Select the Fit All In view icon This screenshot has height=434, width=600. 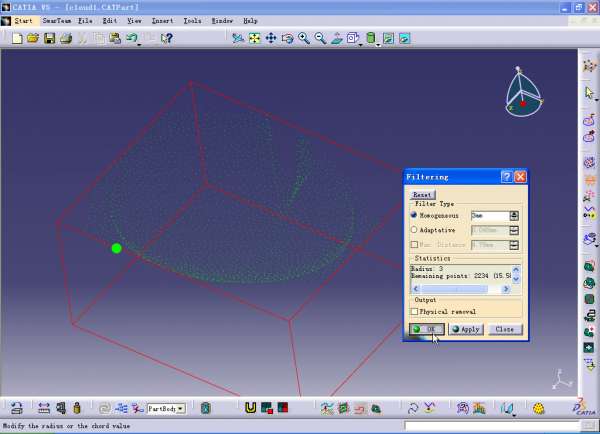[x=254, y=38]
